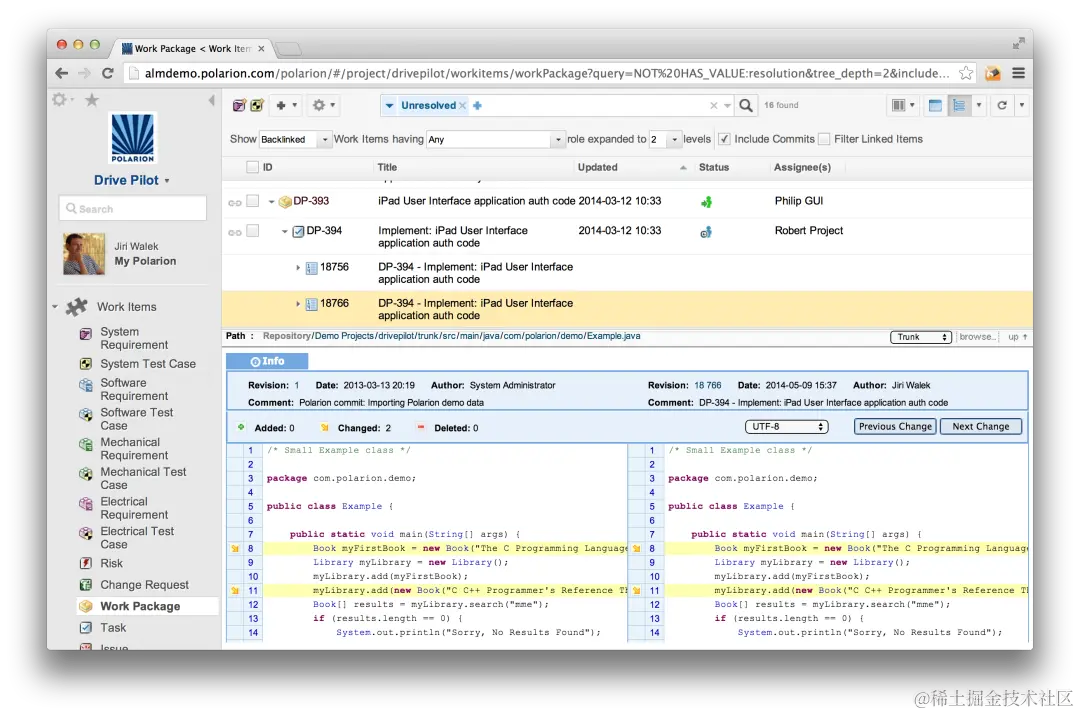Image resolution: width=1080 pixels, height=715 pixels.
Task: Add a query element with the plus icon
Action: click(x=477, y=105)
